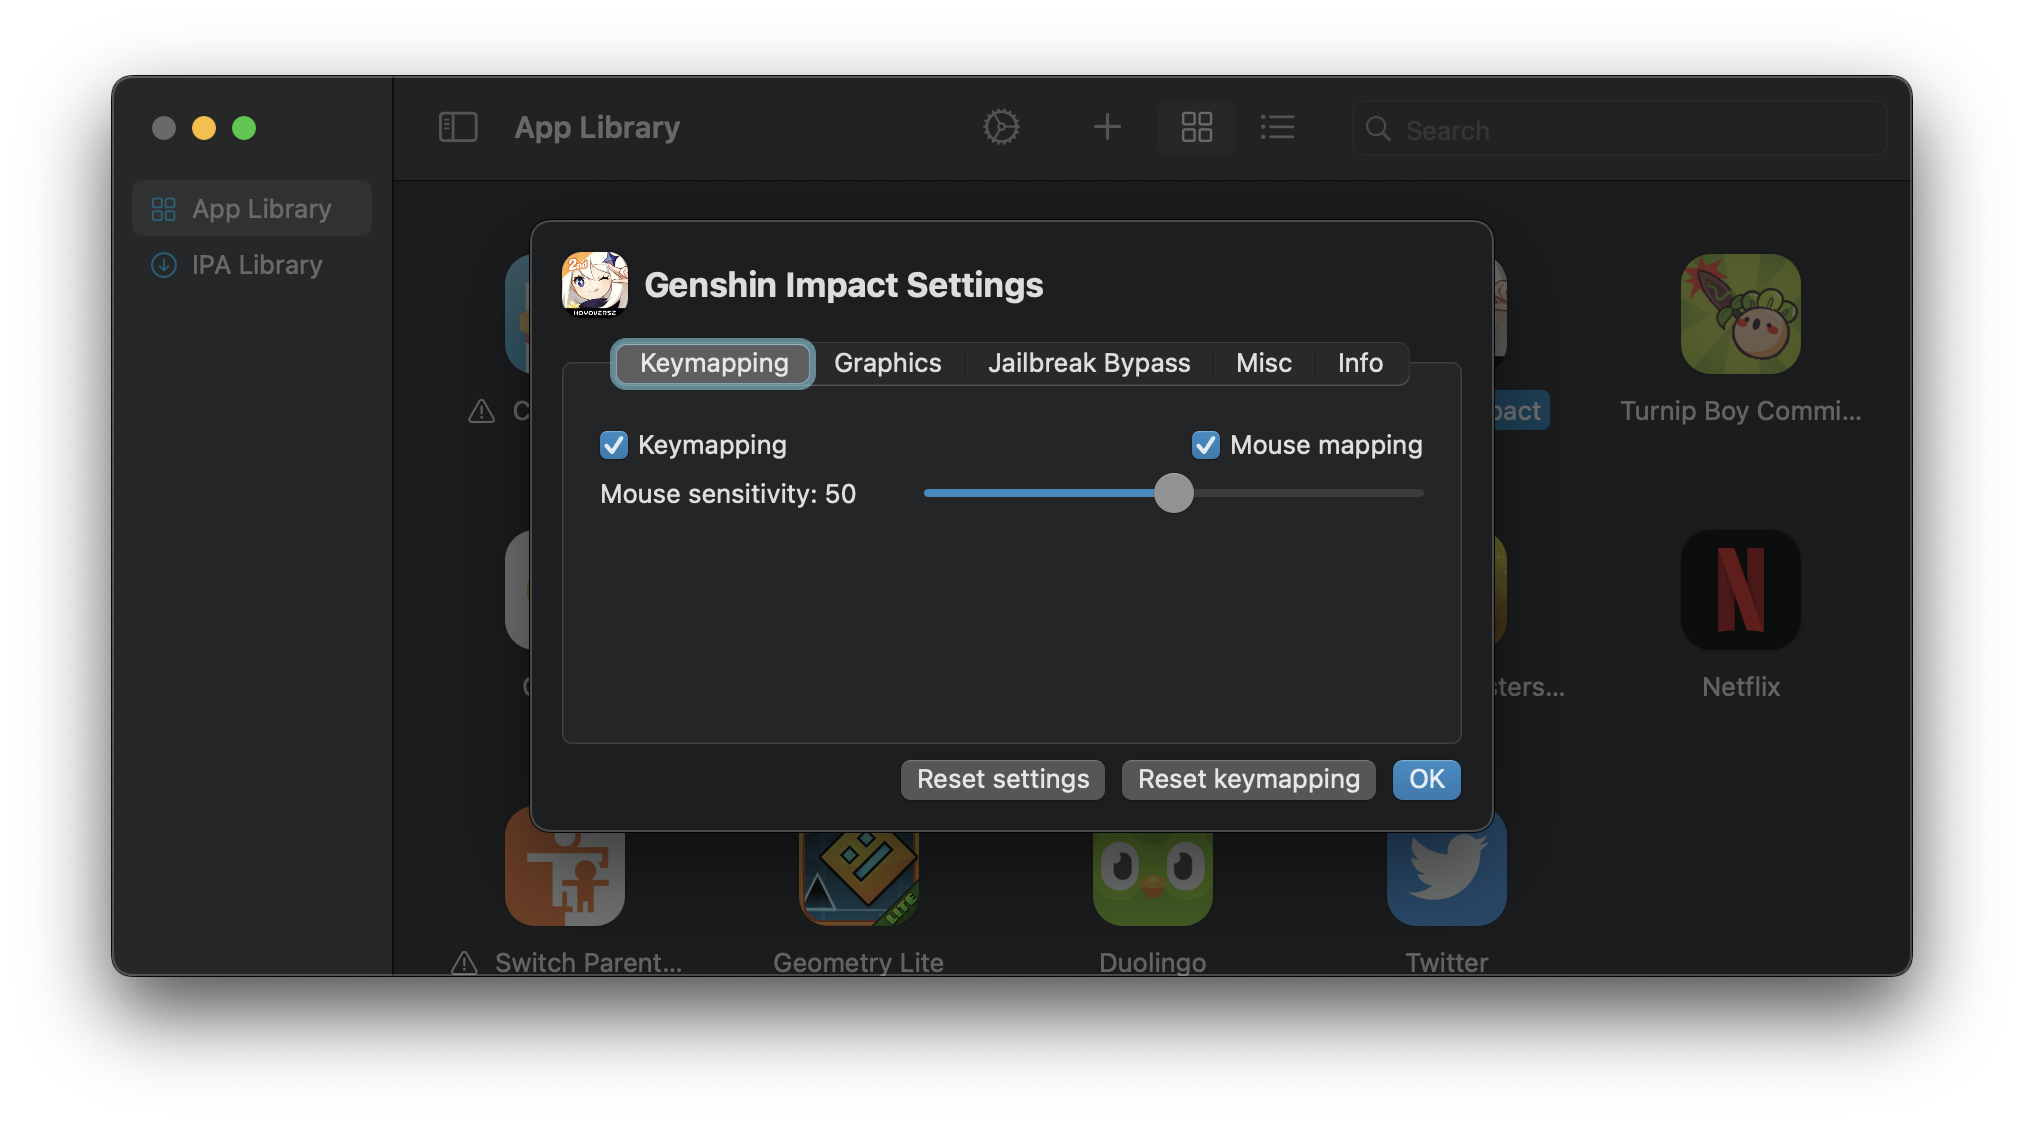Disable the Keymapping checkbox

click(613, 445)
